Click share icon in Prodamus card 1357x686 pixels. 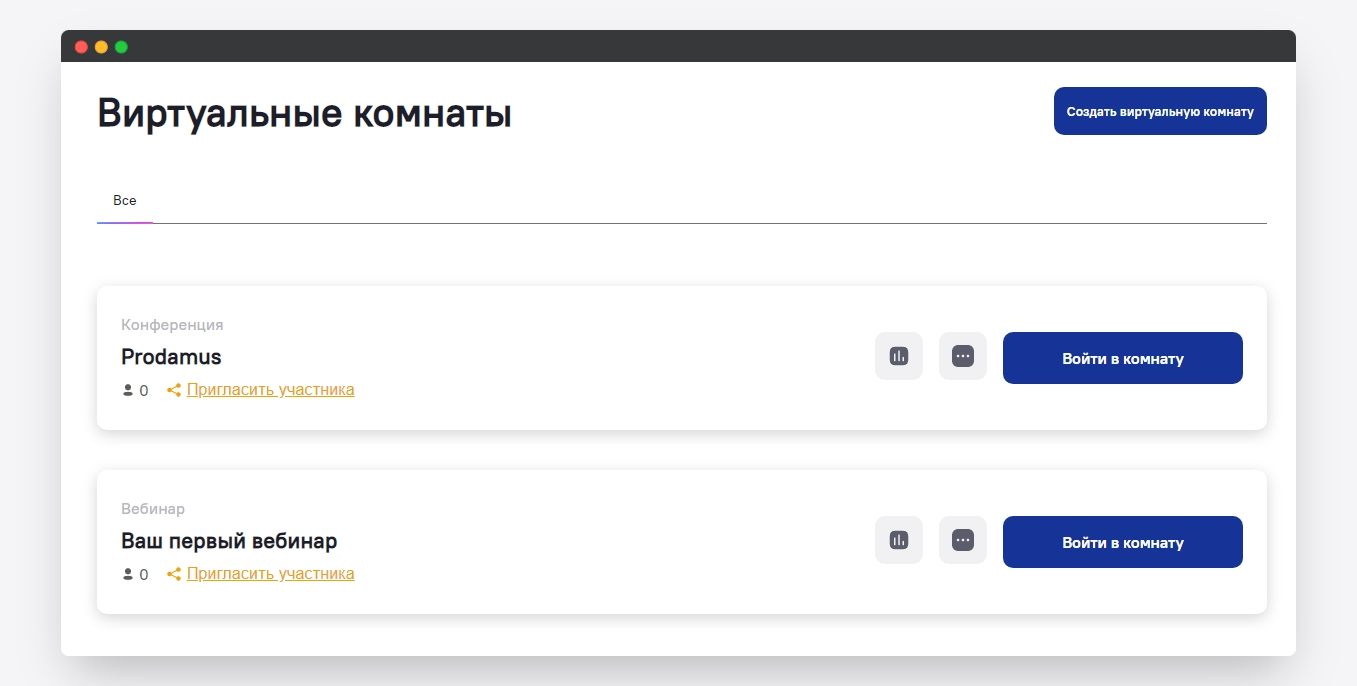click(174, 390)
